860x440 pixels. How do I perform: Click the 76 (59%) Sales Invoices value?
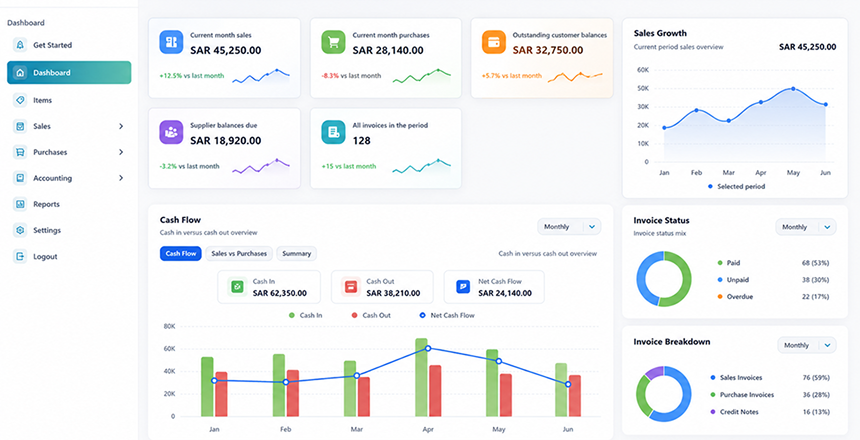pyautogui.click(x=815, y=377)
